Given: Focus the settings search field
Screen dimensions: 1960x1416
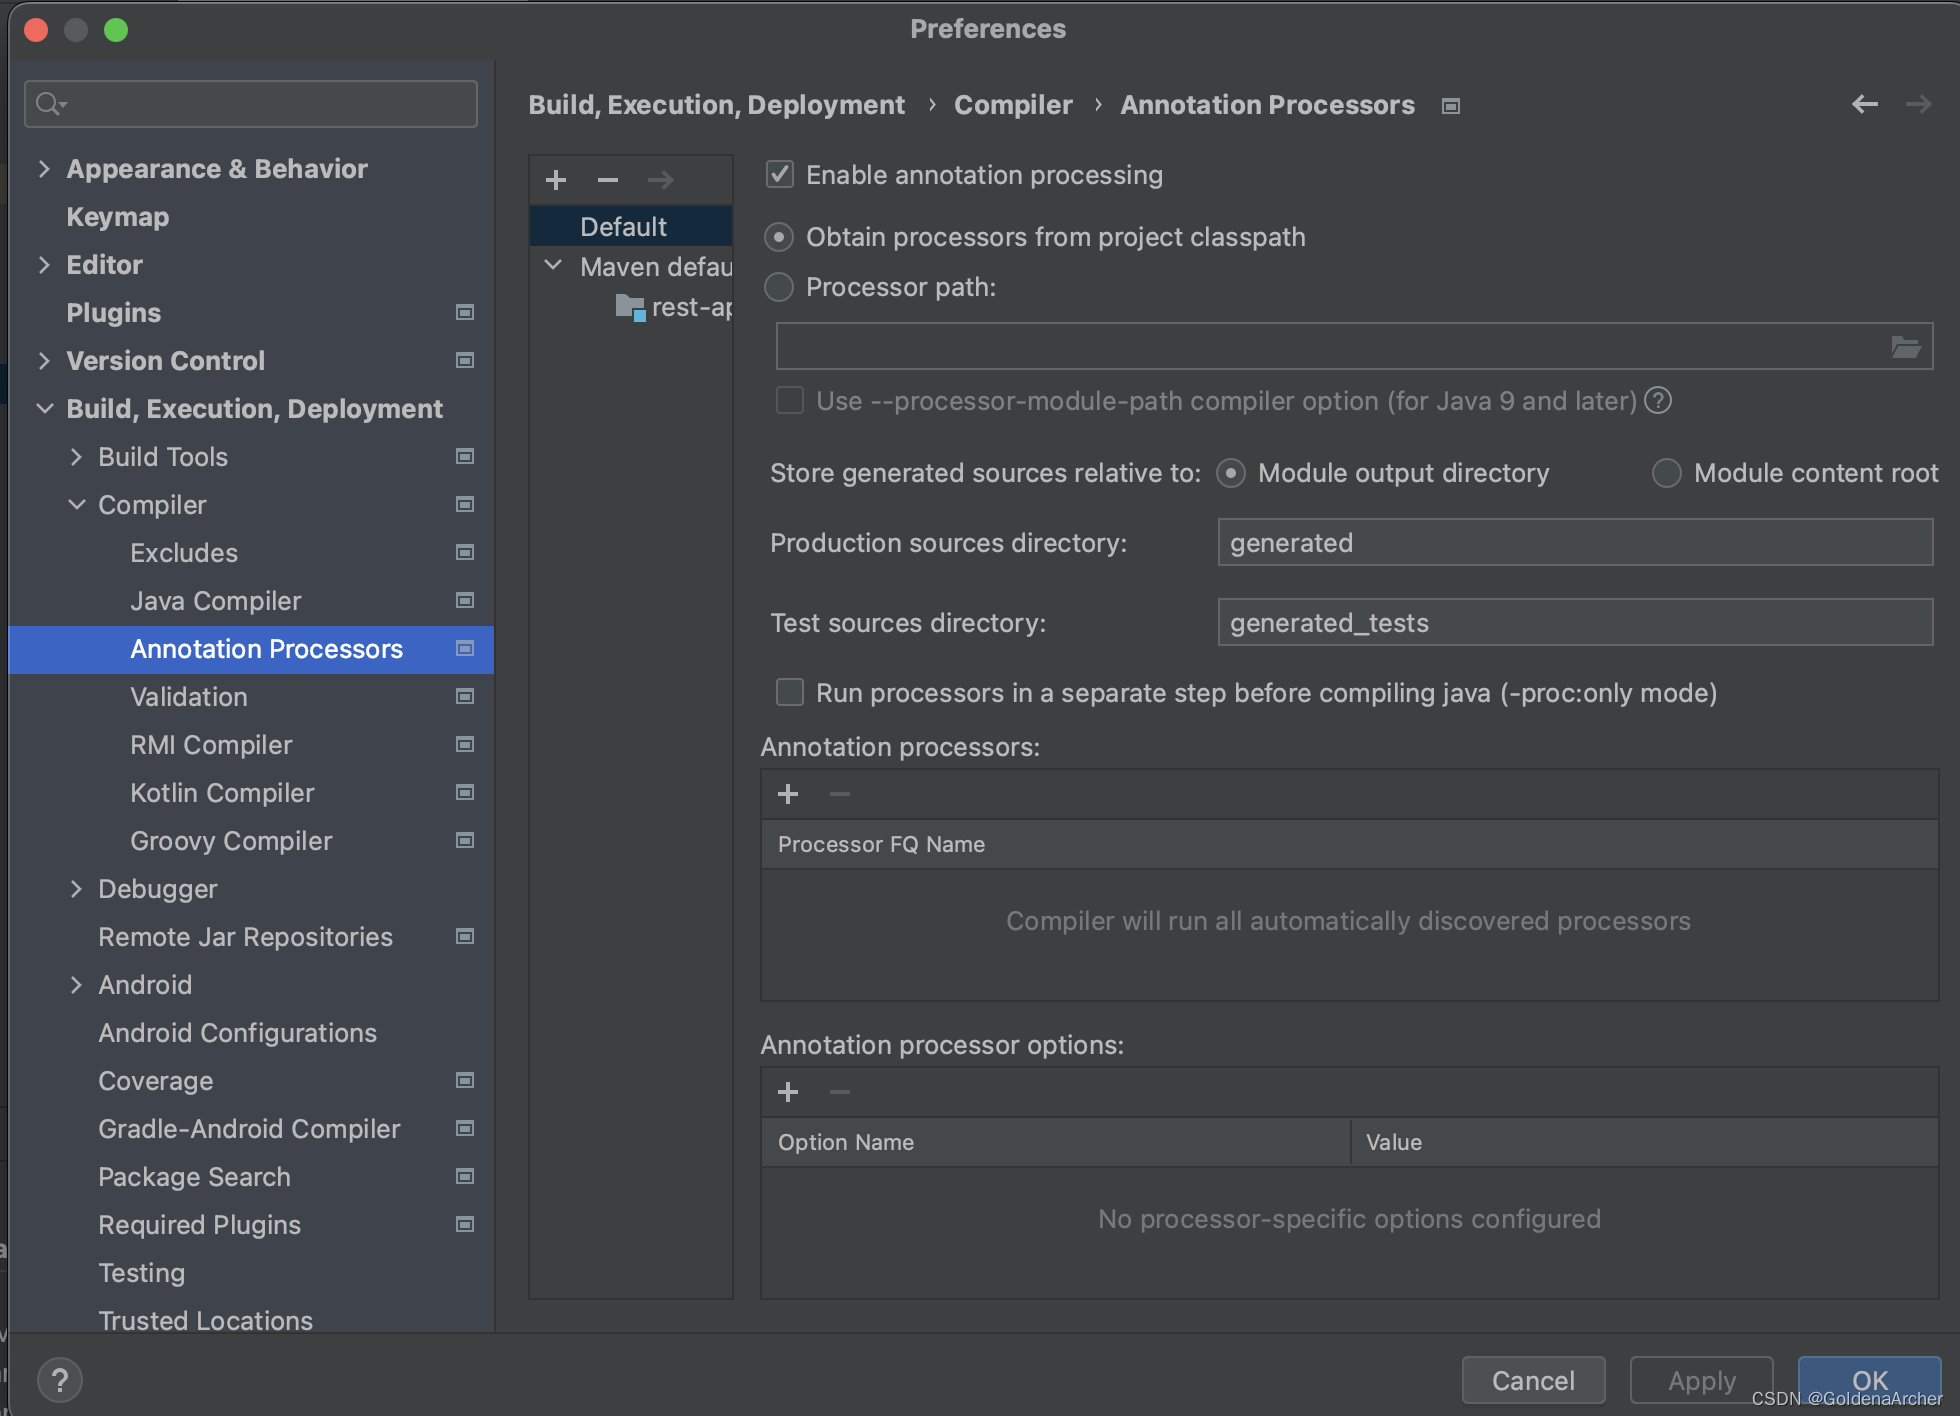Looking at the screenshot, I should pos(251,104).
